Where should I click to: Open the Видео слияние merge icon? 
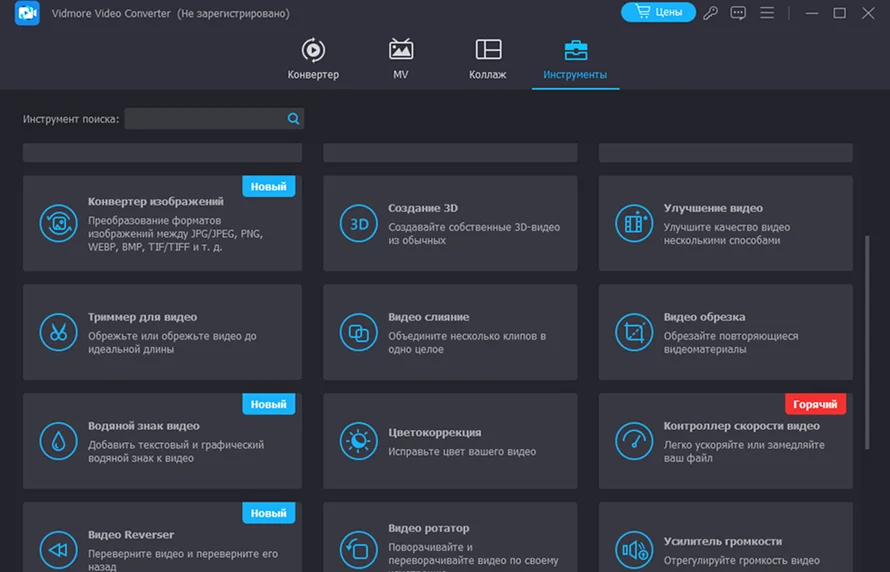click(358, 333)
